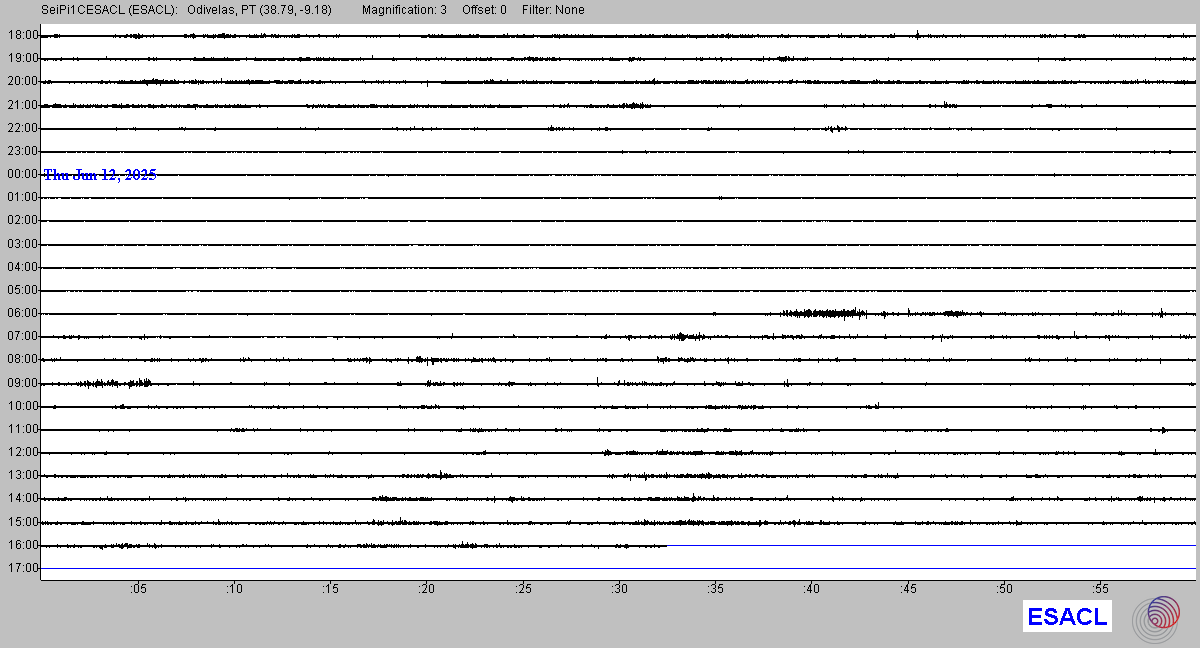This screenshot has width=1200, height=648.
Task: Click the 08:00 hour label
Action: pos(22,359)
